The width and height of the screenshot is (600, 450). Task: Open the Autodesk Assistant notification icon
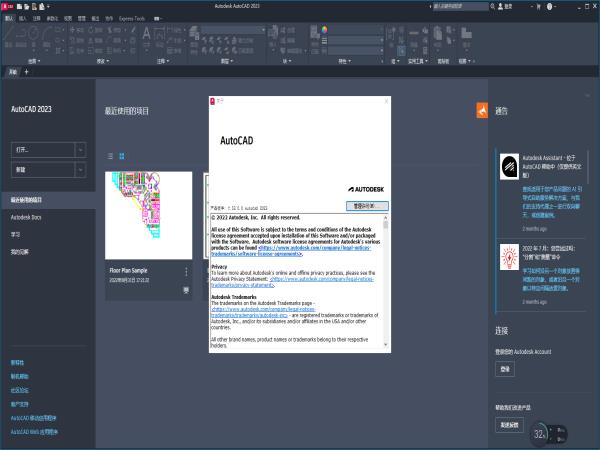pos(509,166)
